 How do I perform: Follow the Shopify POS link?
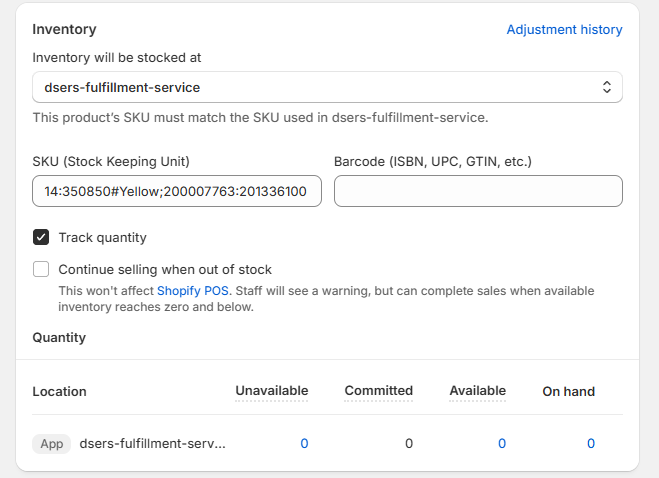[193, 291]
